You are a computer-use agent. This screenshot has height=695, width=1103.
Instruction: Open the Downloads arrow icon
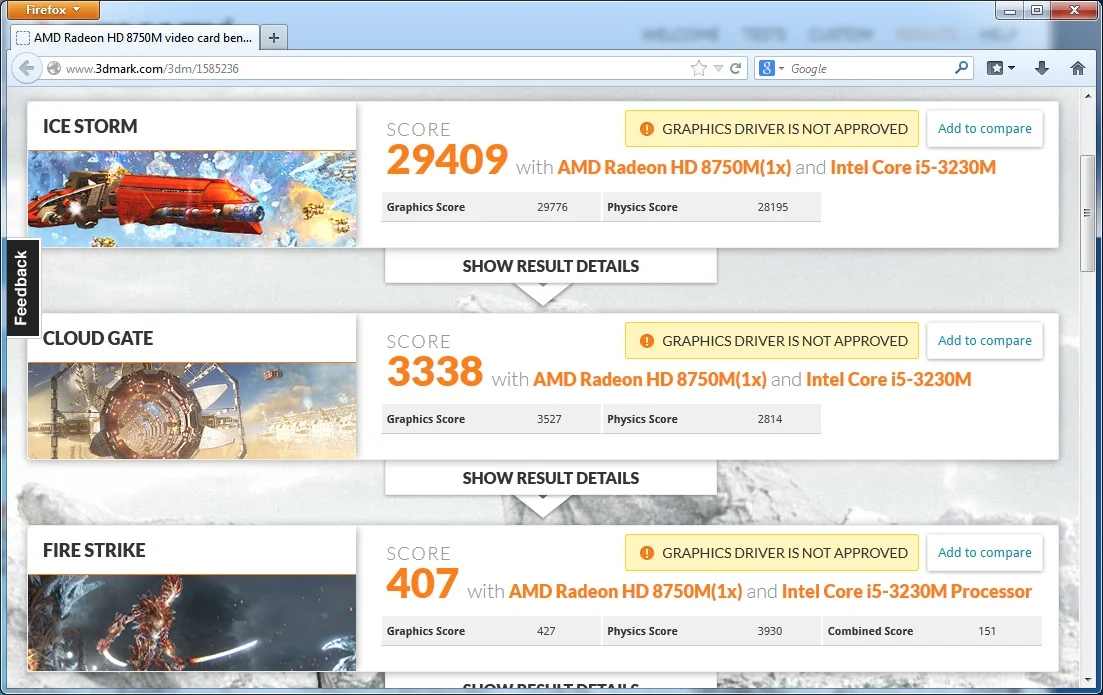click(1042, 68)
